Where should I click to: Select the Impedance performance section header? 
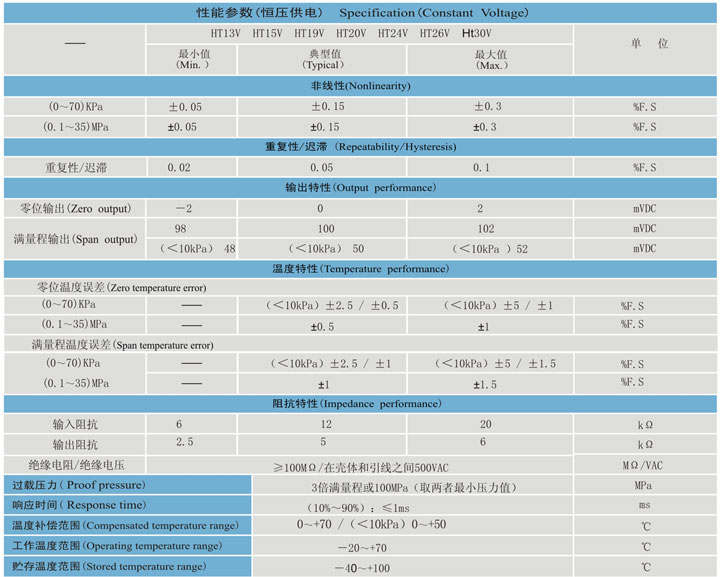360,403
